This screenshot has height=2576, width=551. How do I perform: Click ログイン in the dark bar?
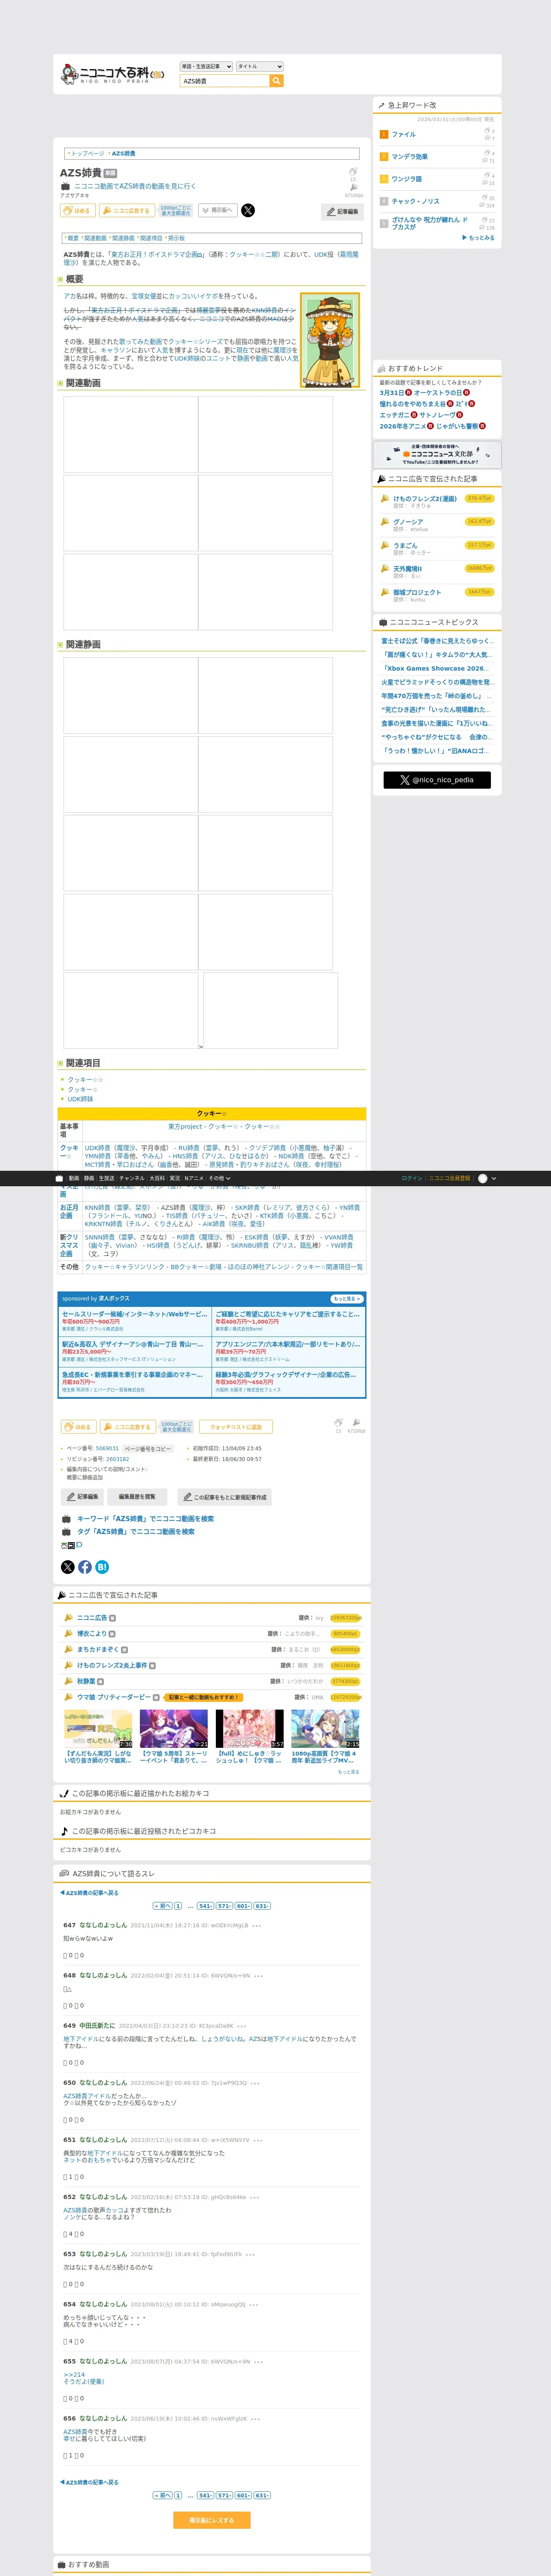tap(412, 1178)
